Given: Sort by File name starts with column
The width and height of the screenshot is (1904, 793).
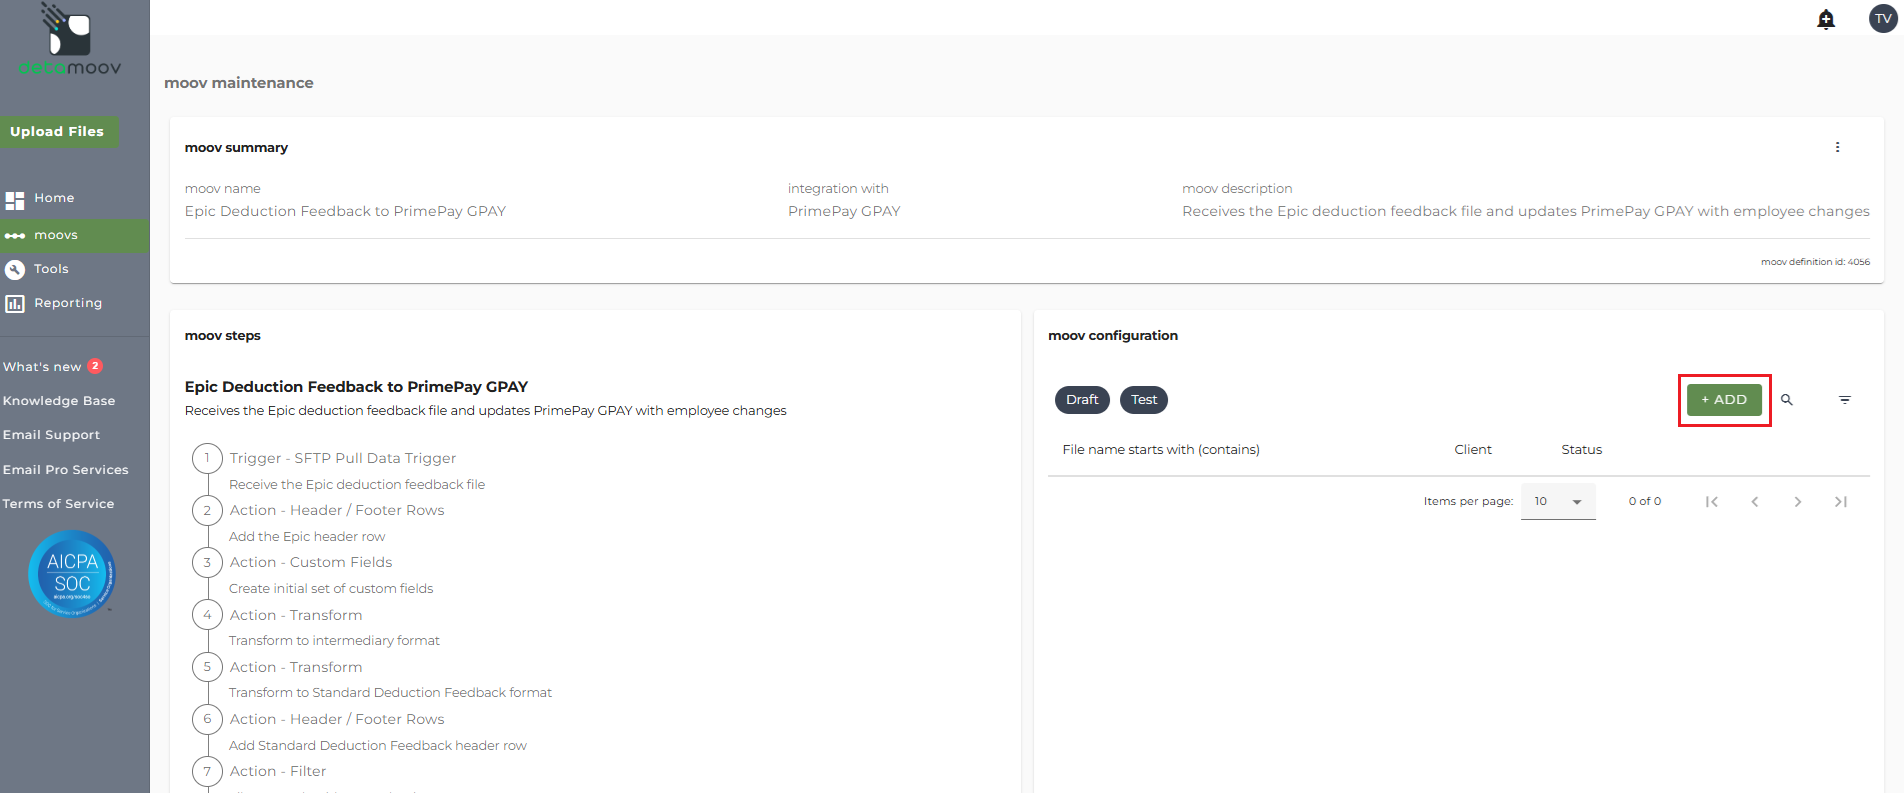Looking at the screenshot, I should (1161, 450).
